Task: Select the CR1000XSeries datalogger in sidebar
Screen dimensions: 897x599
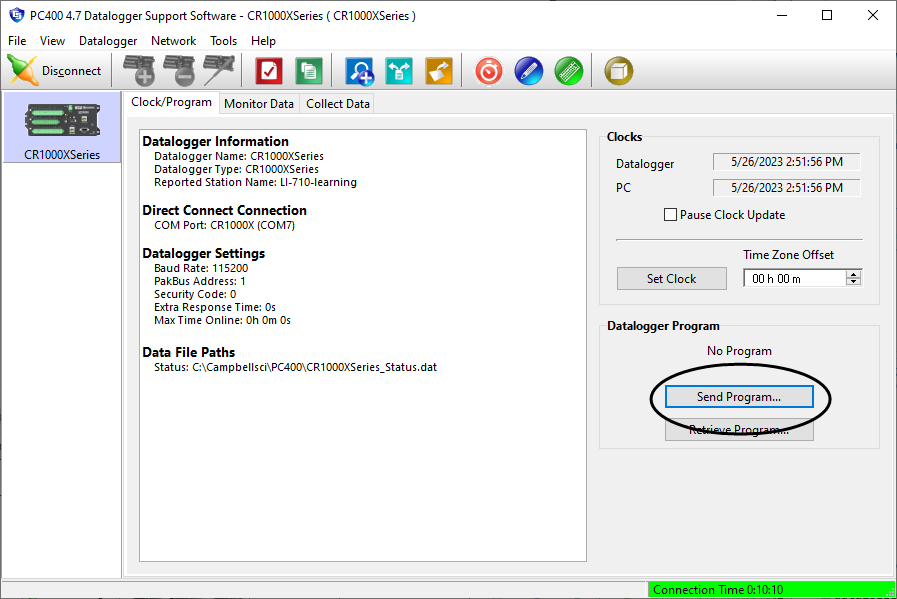Action: (62, 127)
